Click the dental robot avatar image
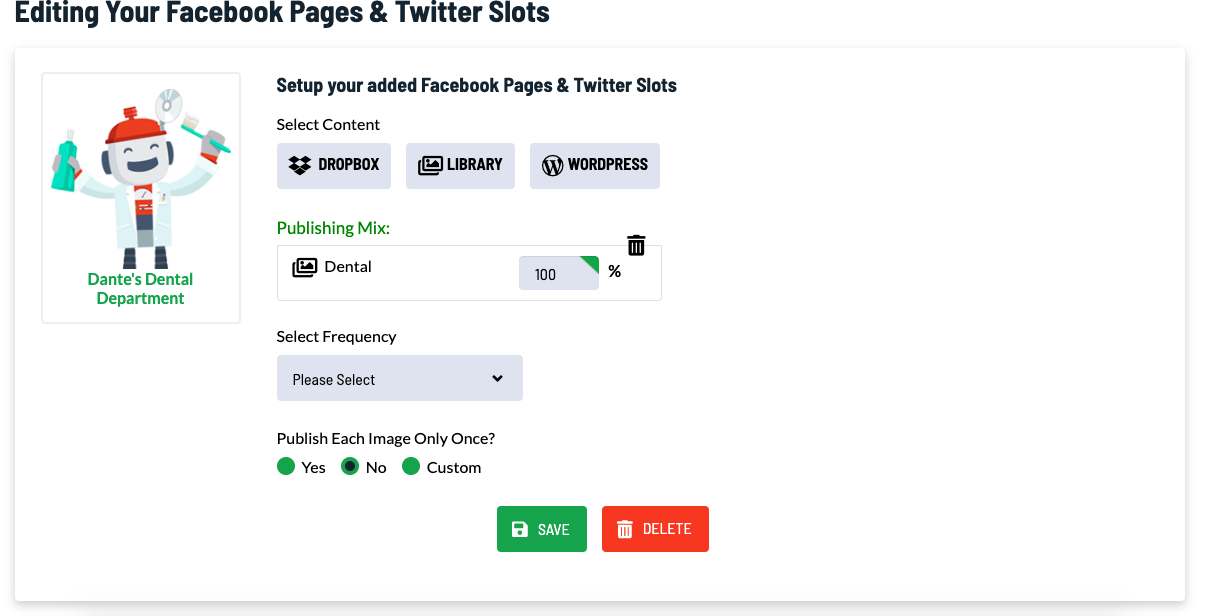1227x616 pixels. (141, 178)
